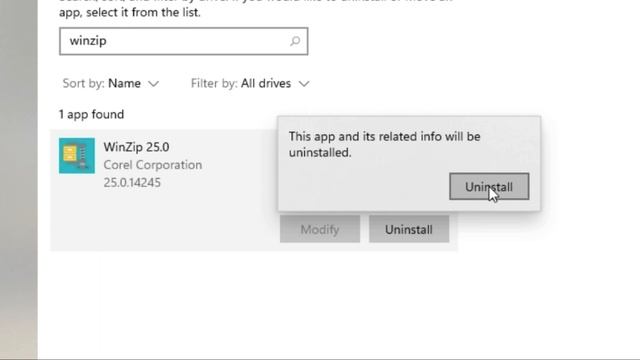Click the WinZip app icon
Viewport: 640px width, 360px height.
[77, 156]
